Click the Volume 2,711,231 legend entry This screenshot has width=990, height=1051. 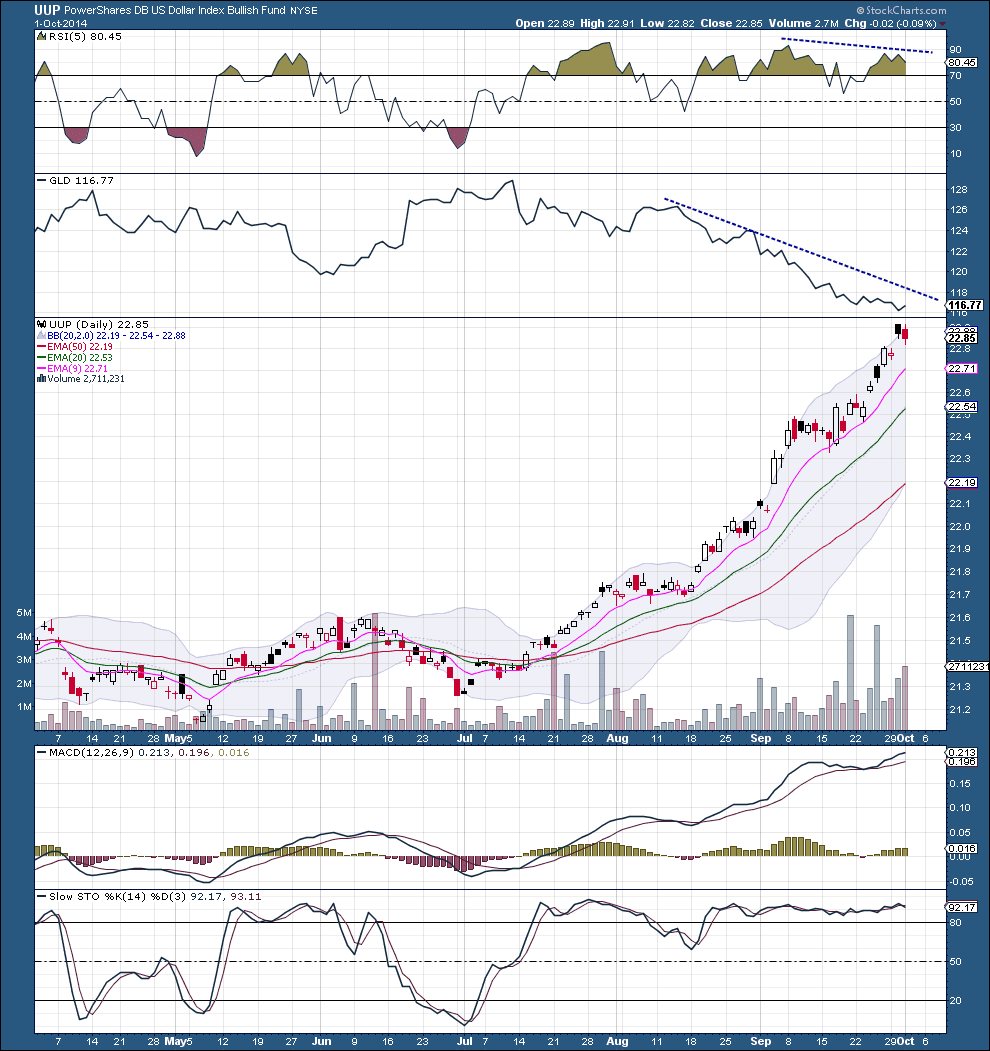click(x=86, y=379)
